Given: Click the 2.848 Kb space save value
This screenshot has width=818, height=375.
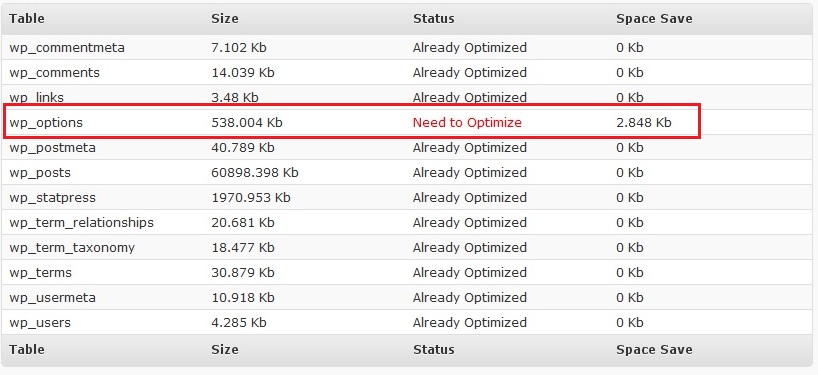Looking at the screenshot, I should coord(644,123).
